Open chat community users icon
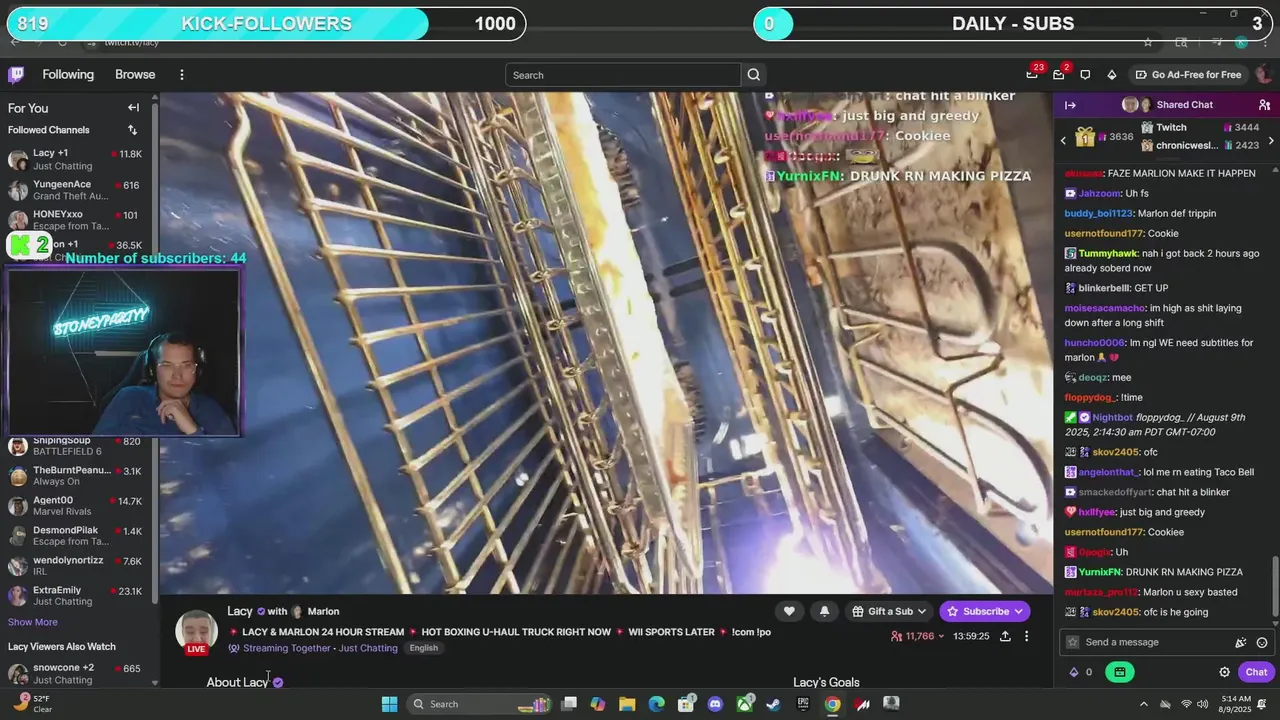Viewport: 1280px width, 720px height. click(x=1264, y=105)
